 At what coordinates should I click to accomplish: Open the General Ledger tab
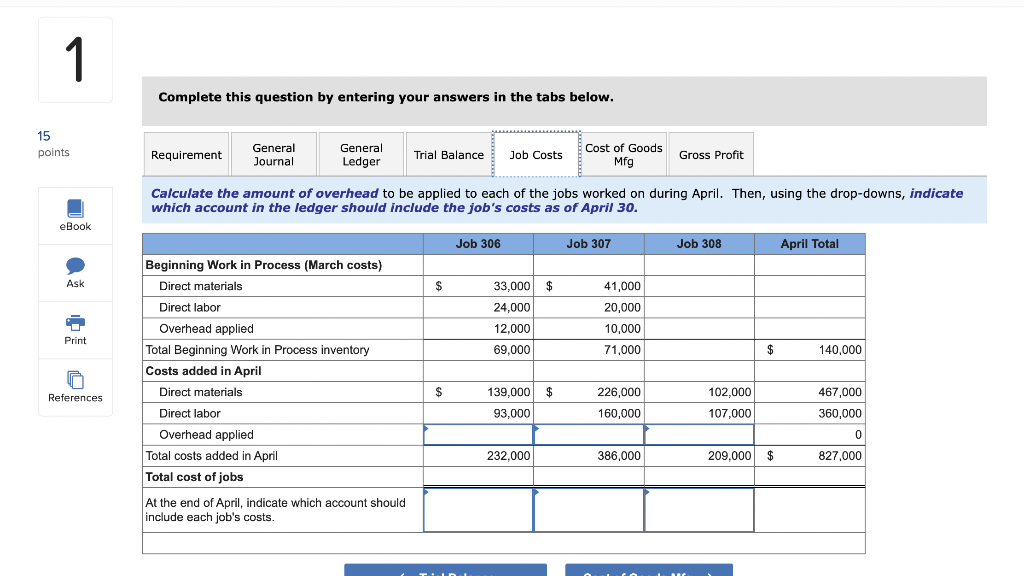(360, 154)
